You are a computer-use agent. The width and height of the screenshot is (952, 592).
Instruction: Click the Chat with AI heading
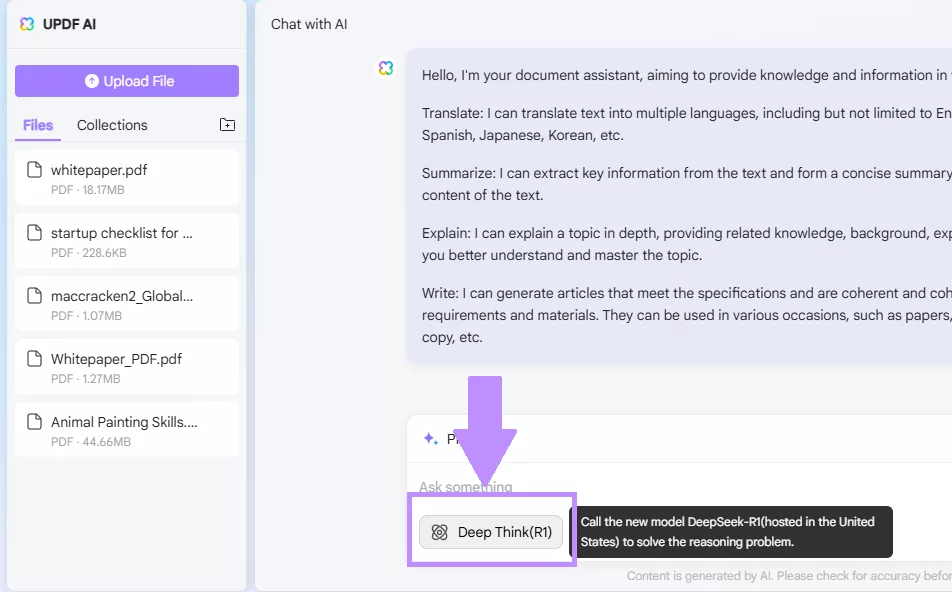[x=309, y=24]
